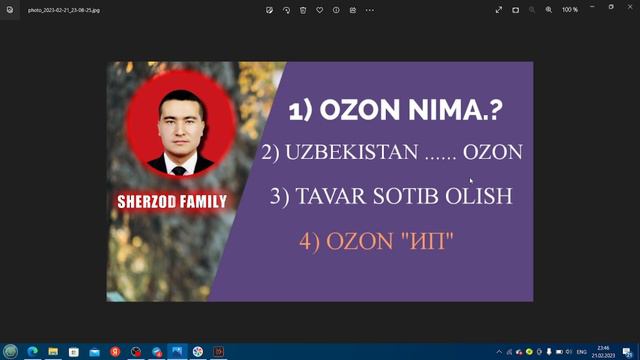Click the 100 % zoom level
Image resolution: width=640 pixels, height=360 pixels.
click(x=570, y=10)
